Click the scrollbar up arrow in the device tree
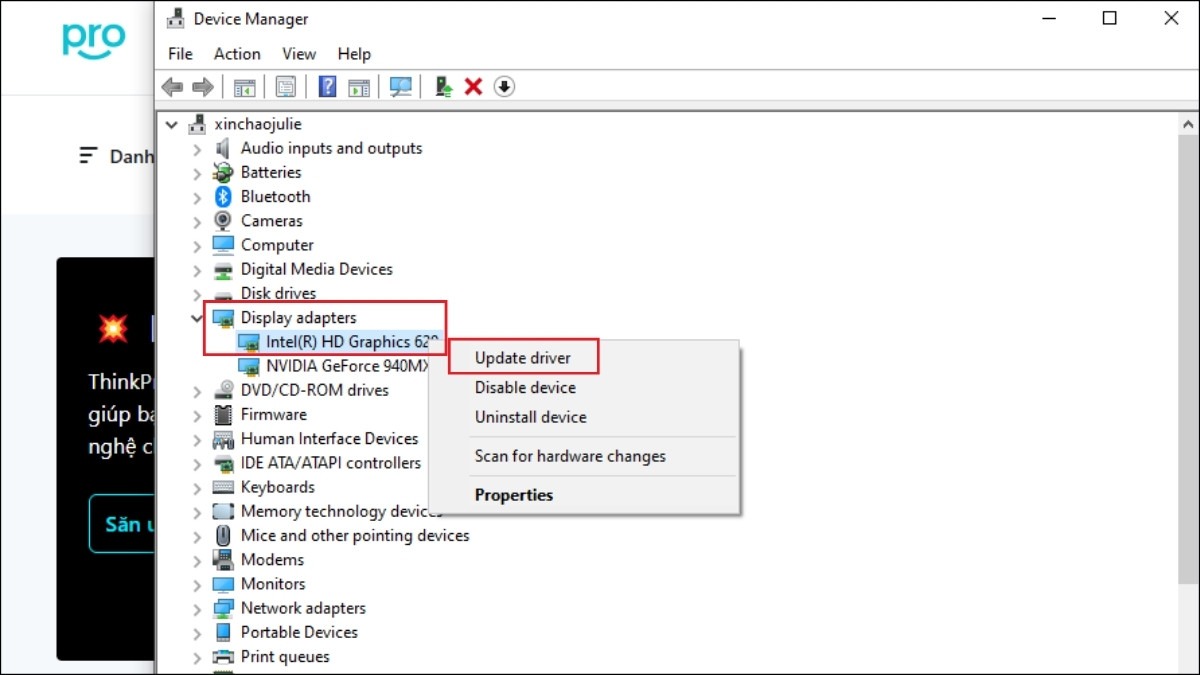The width and height of the screenshot is (1200, 675). 1188,125
